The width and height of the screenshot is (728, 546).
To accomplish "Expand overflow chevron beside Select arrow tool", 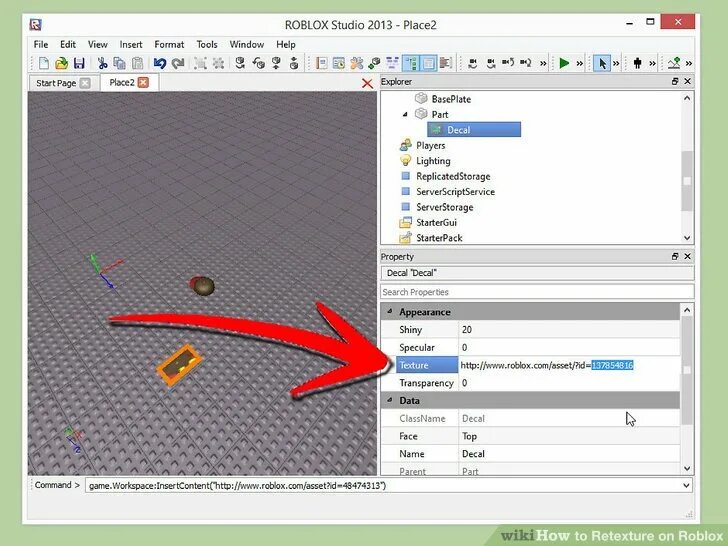I will pyautogui.click(x=616, y=63).
